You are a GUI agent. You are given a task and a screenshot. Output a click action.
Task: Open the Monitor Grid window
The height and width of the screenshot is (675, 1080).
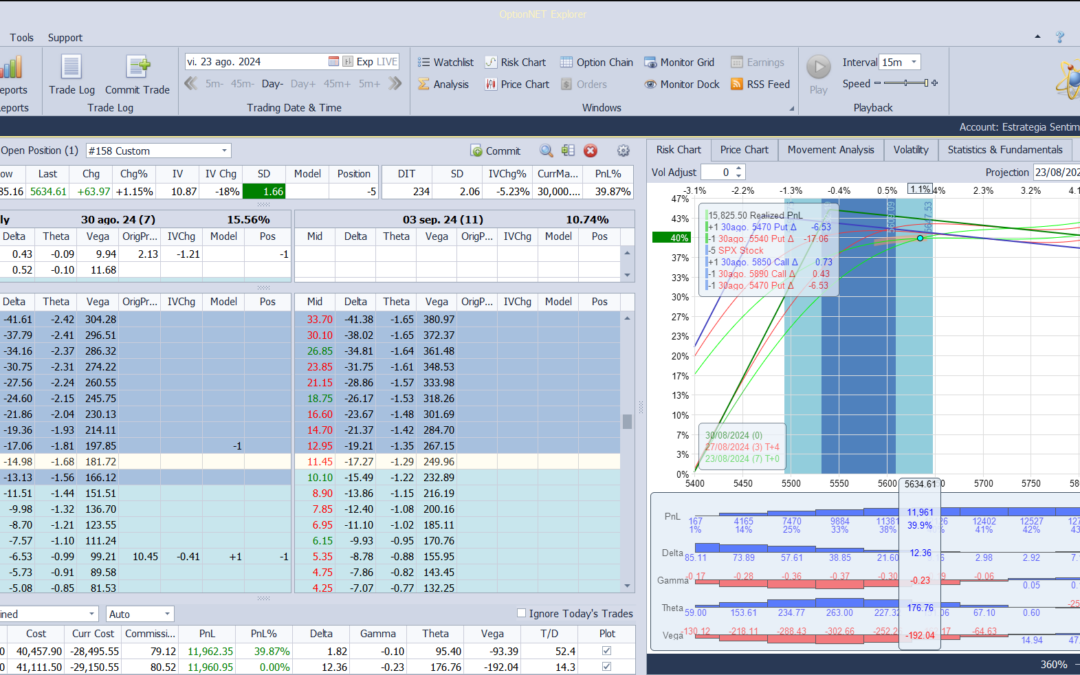click(x=679, y=62)
